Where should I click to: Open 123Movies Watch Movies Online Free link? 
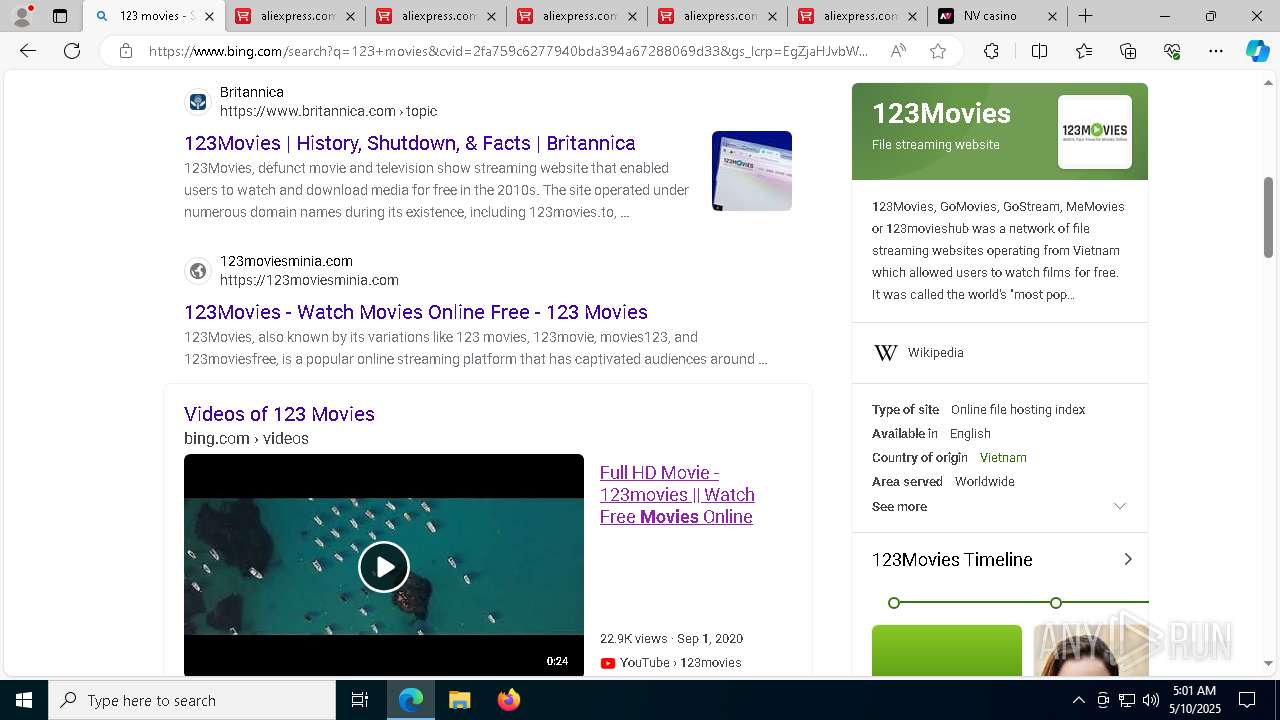(416, 312)
